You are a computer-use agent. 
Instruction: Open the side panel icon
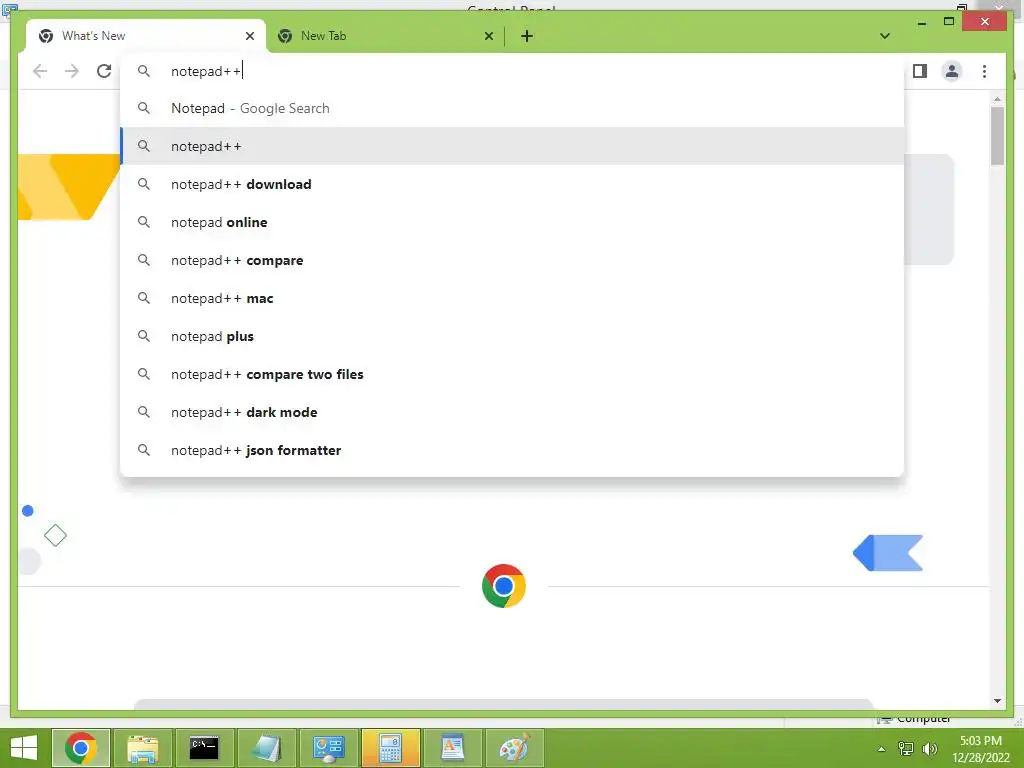click(920, 71)
